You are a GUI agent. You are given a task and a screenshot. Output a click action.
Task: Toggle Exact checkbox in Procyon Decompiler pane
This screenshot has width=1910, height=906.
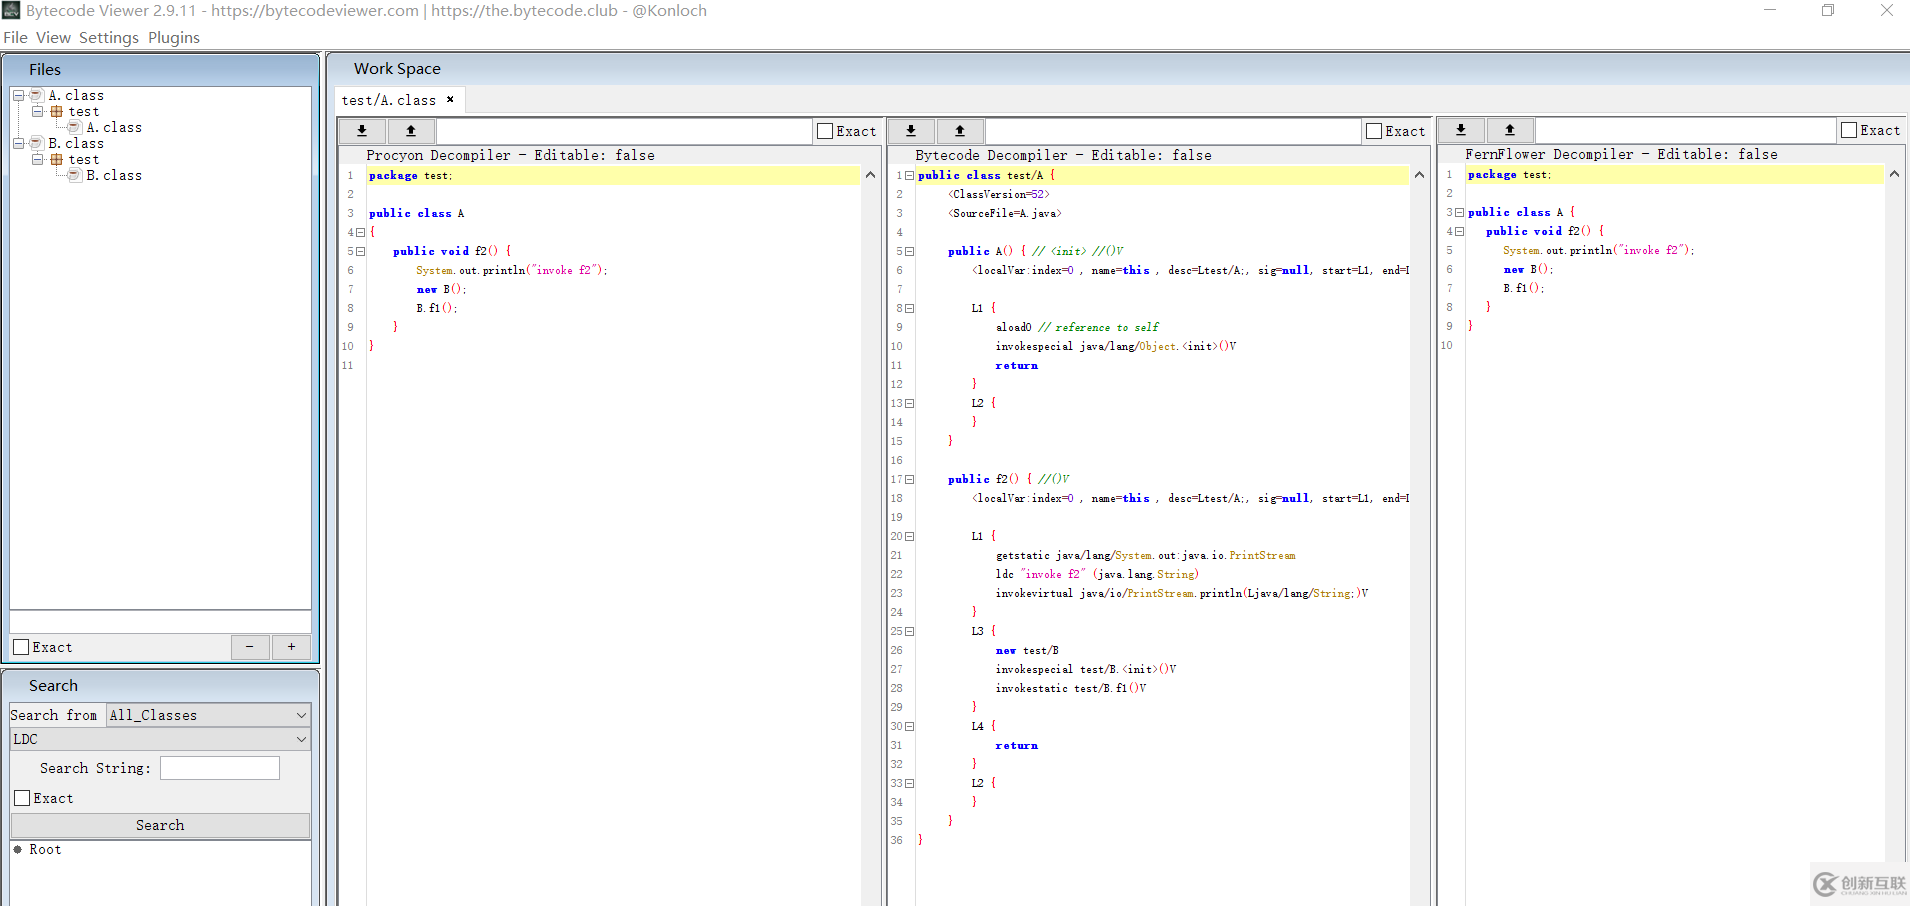[x=825, y=131]
